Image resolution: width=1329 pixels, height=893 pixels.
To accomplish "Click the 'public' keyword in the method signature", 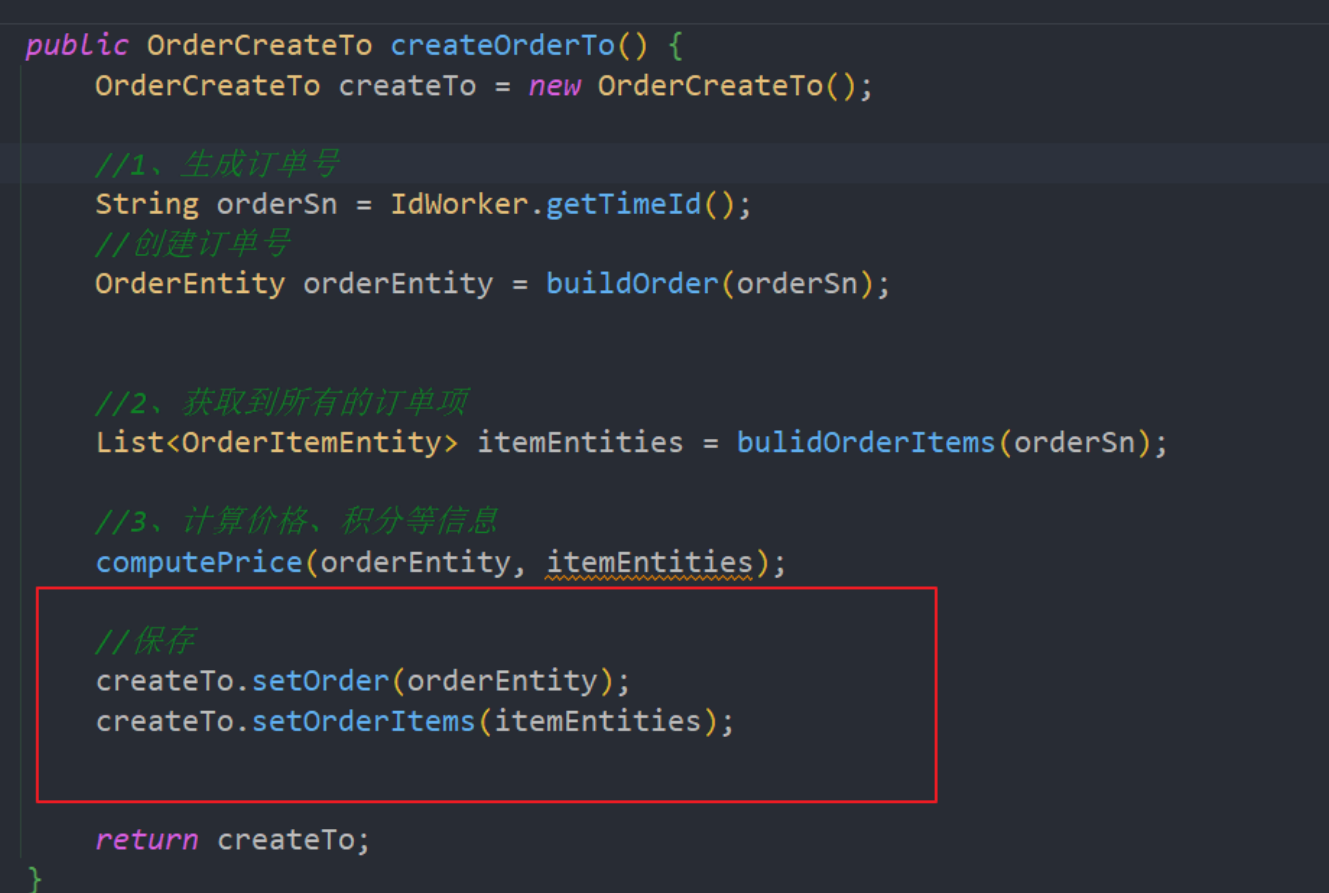I will tap(77, 46).
